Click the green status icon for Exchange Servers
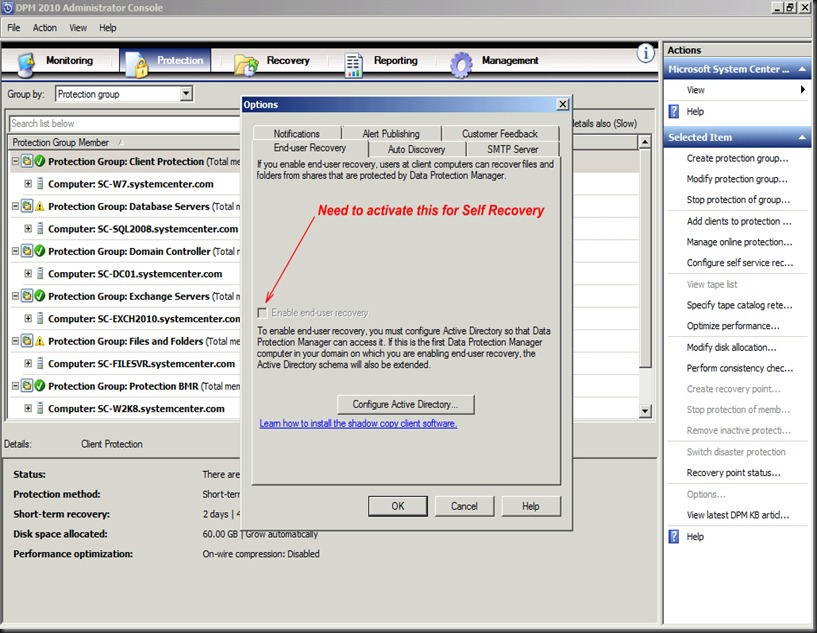 click(x=40, y=296)
